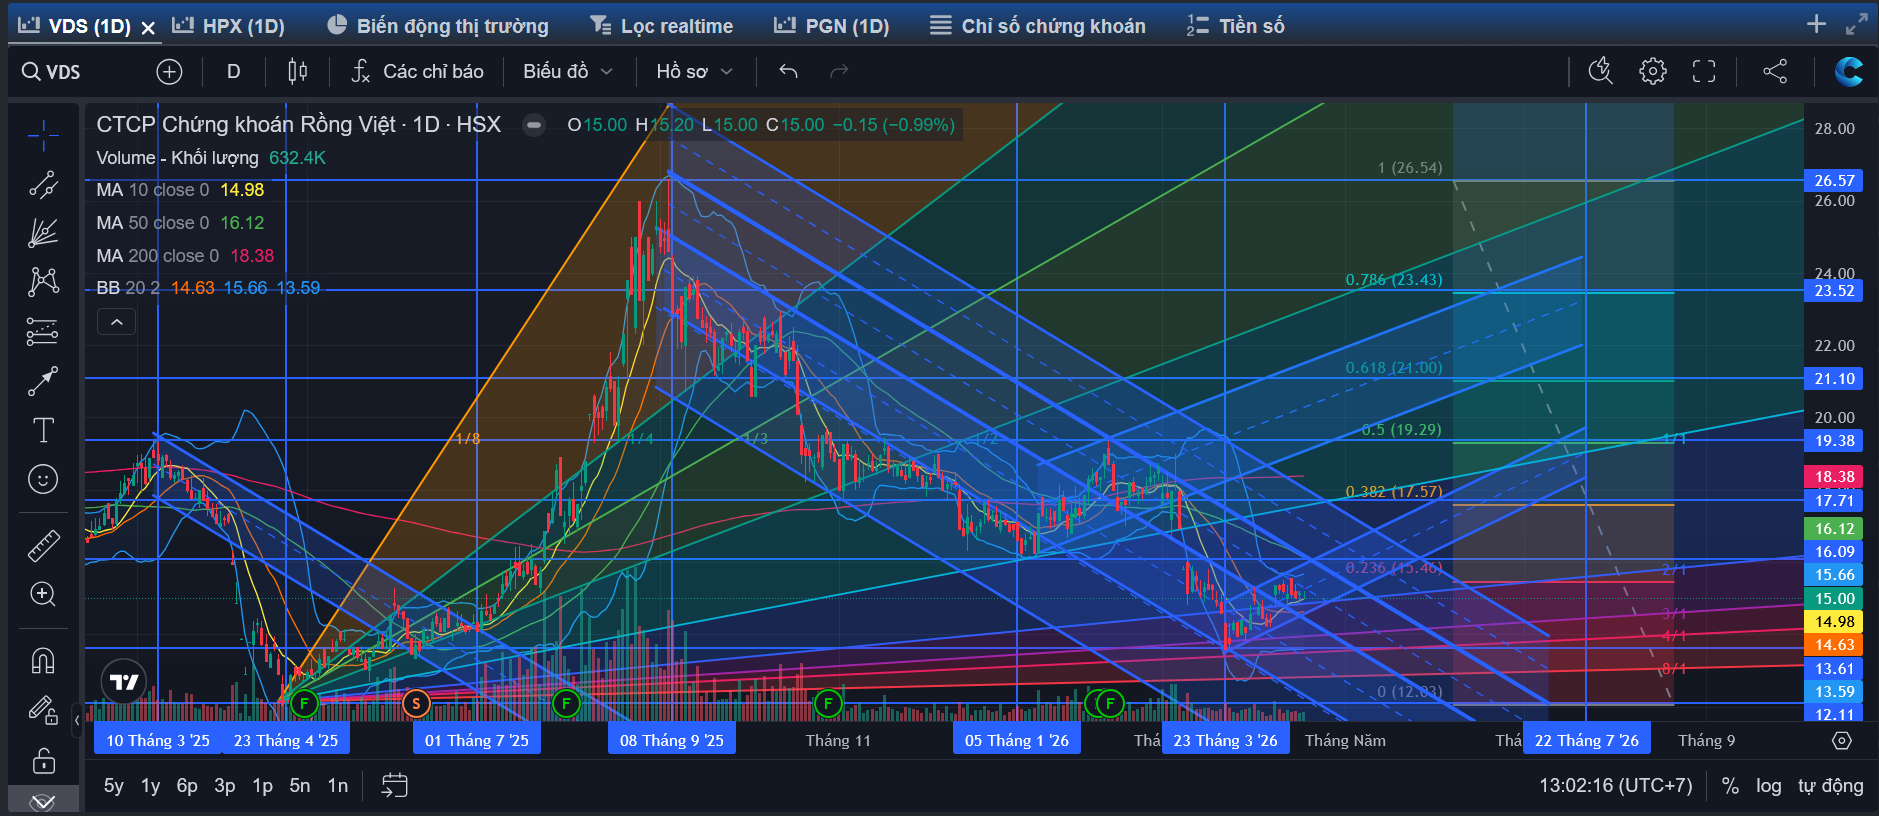Click the MA 10 close indicator legend
The image size is (1879, 816).
click(181, 190)
